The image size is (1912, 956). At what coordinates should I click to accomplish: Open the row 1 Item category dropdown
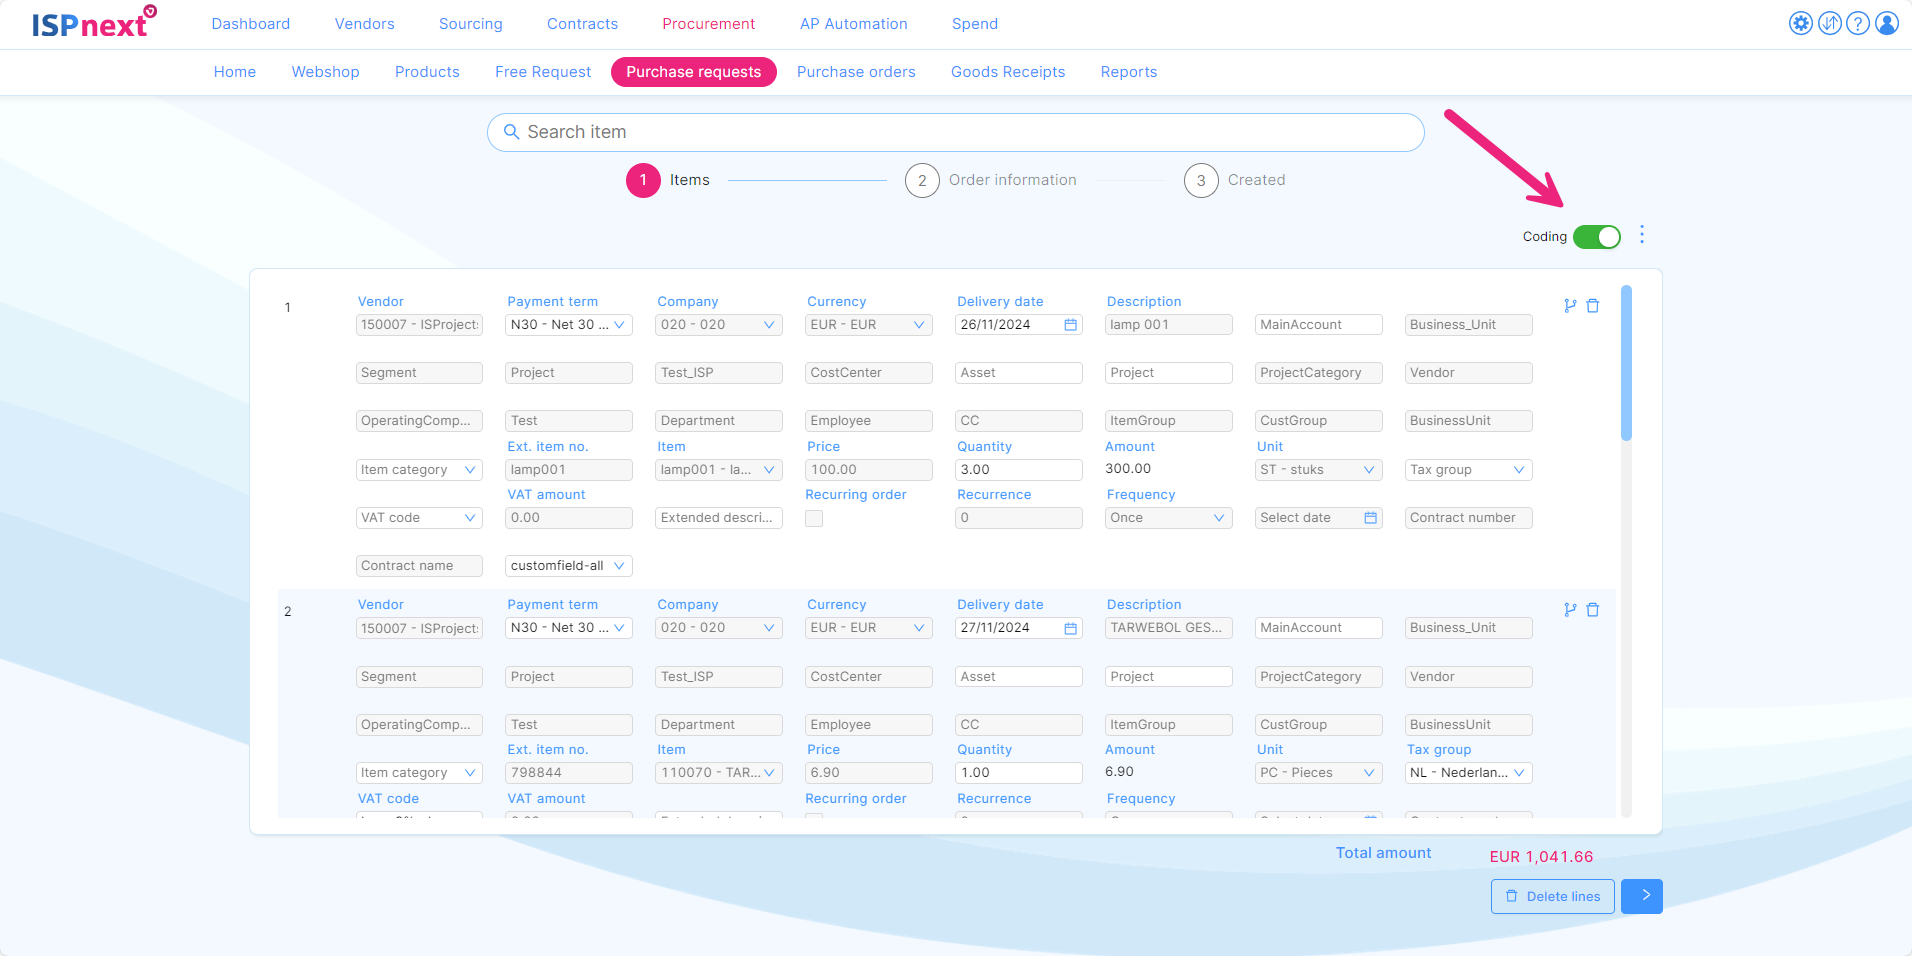(x=418, y=470)
